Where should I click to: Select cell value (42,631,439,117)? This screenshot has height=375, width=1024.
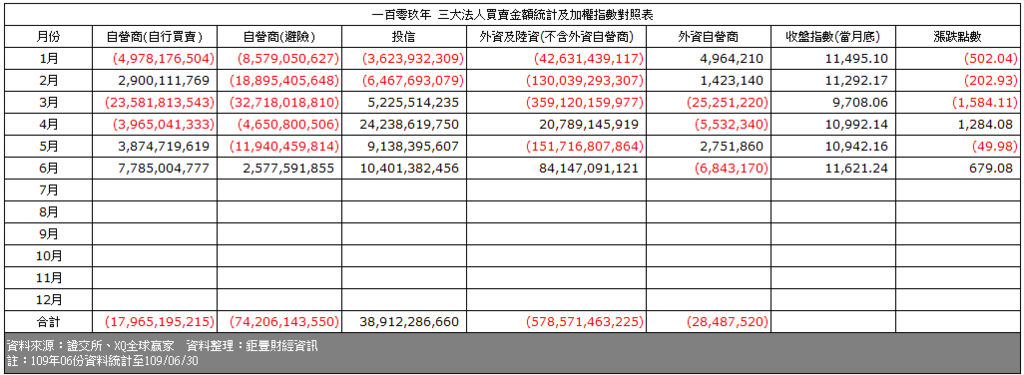point(589,59)
